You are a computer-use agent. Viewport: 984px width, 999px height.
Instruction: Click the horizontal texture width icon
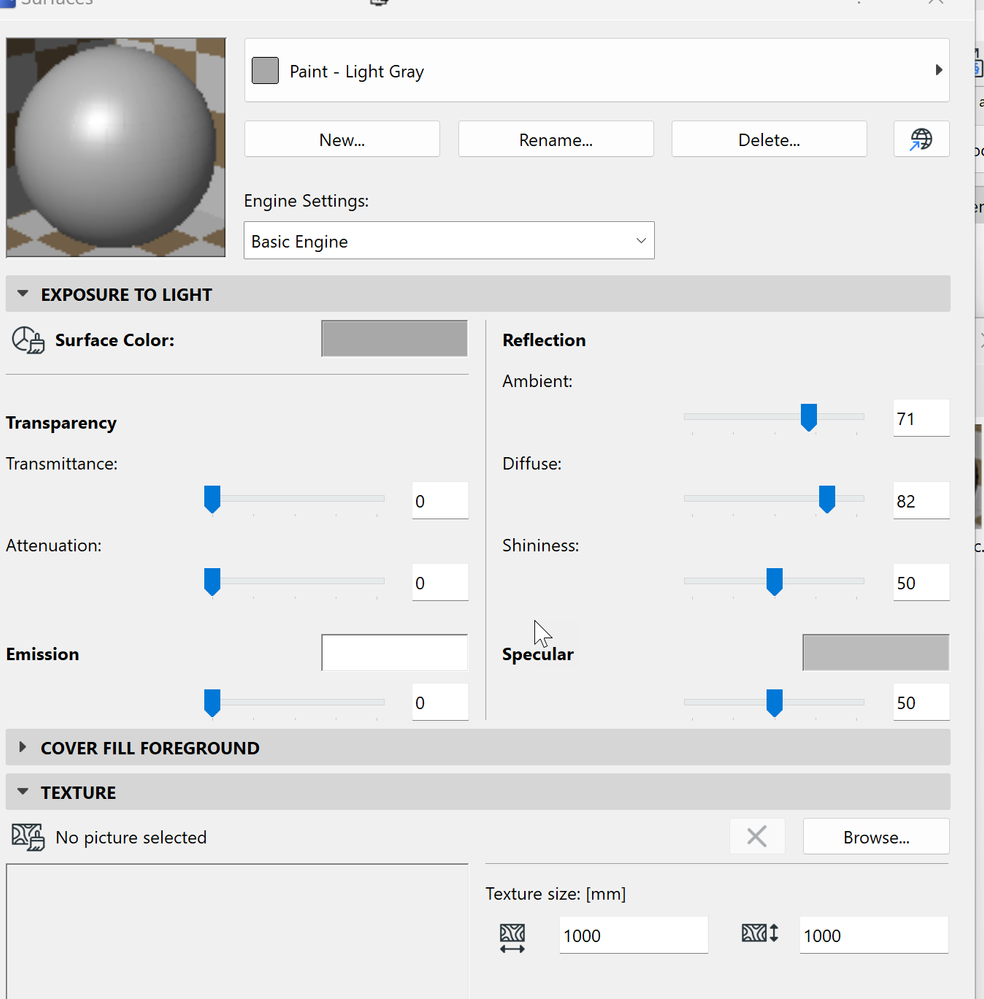pos(513,936)
